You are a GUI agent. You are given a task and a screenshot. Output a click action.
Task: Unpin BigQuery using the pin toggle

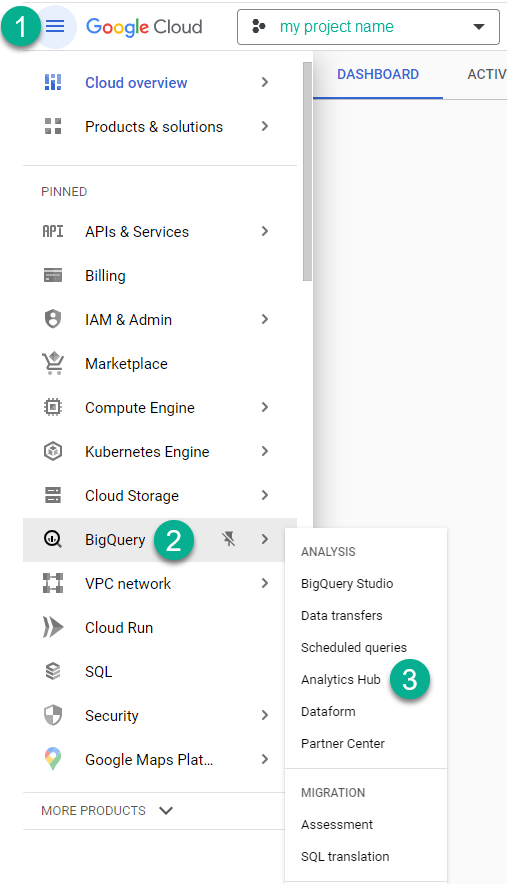228,540
